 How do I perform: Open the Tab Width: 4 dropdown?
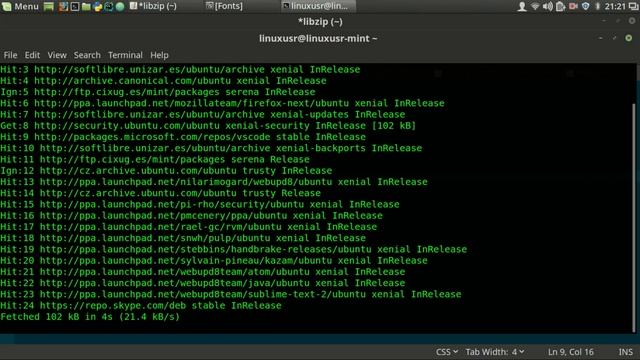495,352
